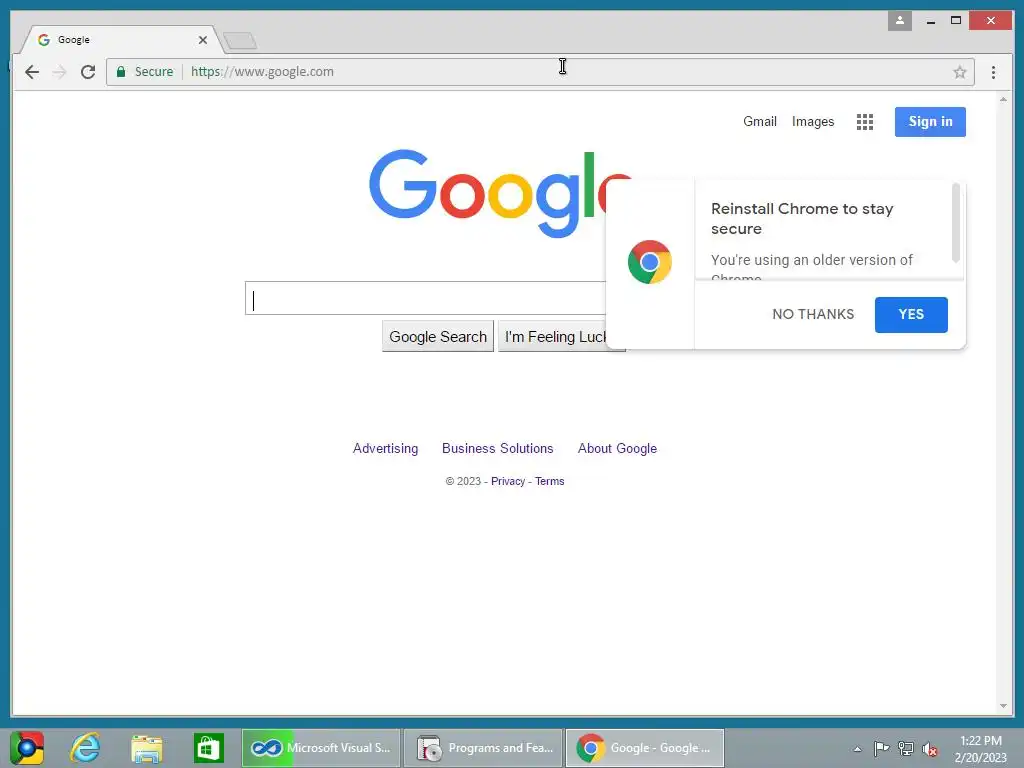Click the forward navigation arrow
1024x768 pixels.
point(59,72)
